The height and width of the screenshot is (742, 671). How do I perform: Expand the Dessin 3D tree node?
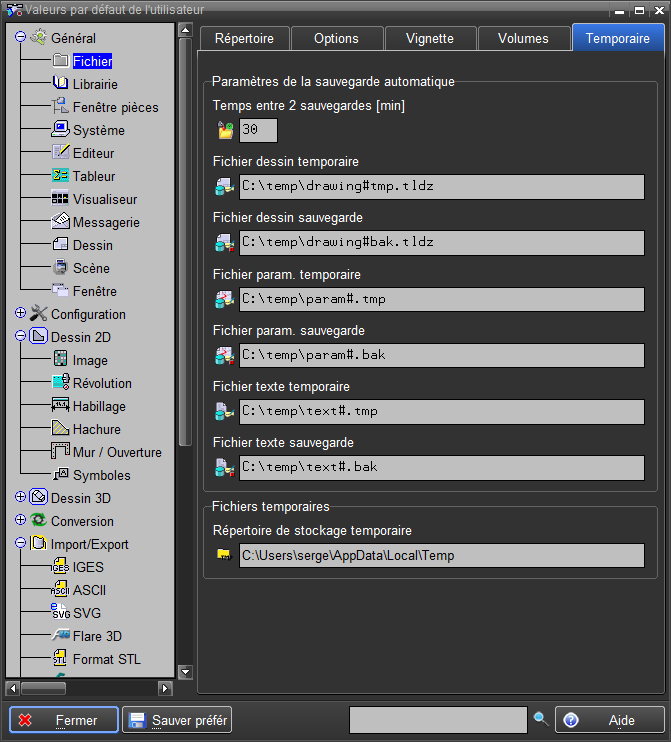point(20,497)
